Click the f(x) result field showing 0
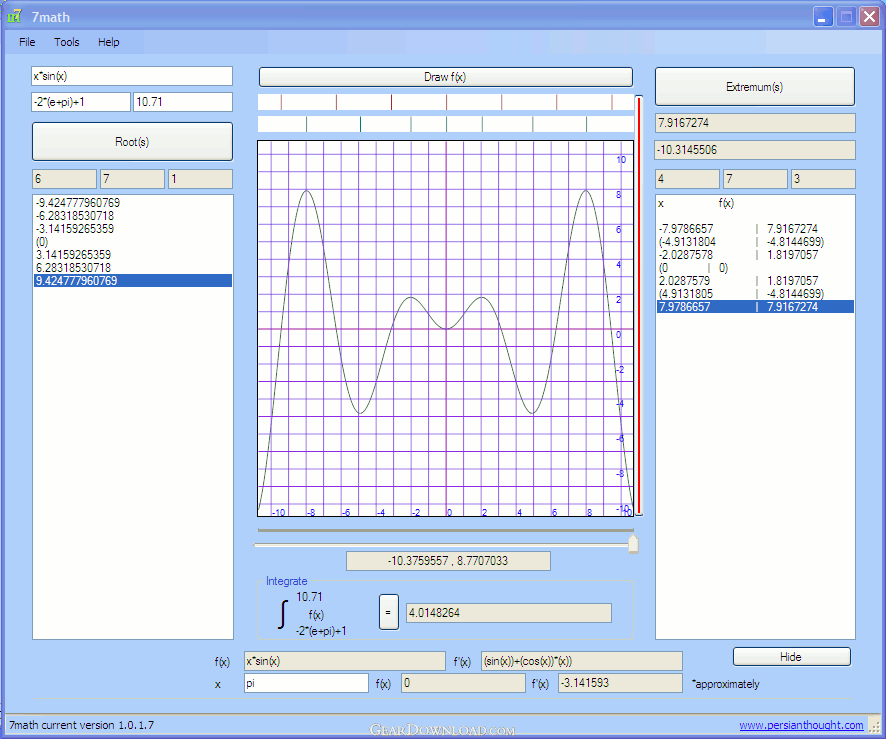Screen dimensions: 886x739 pos(463,683)
